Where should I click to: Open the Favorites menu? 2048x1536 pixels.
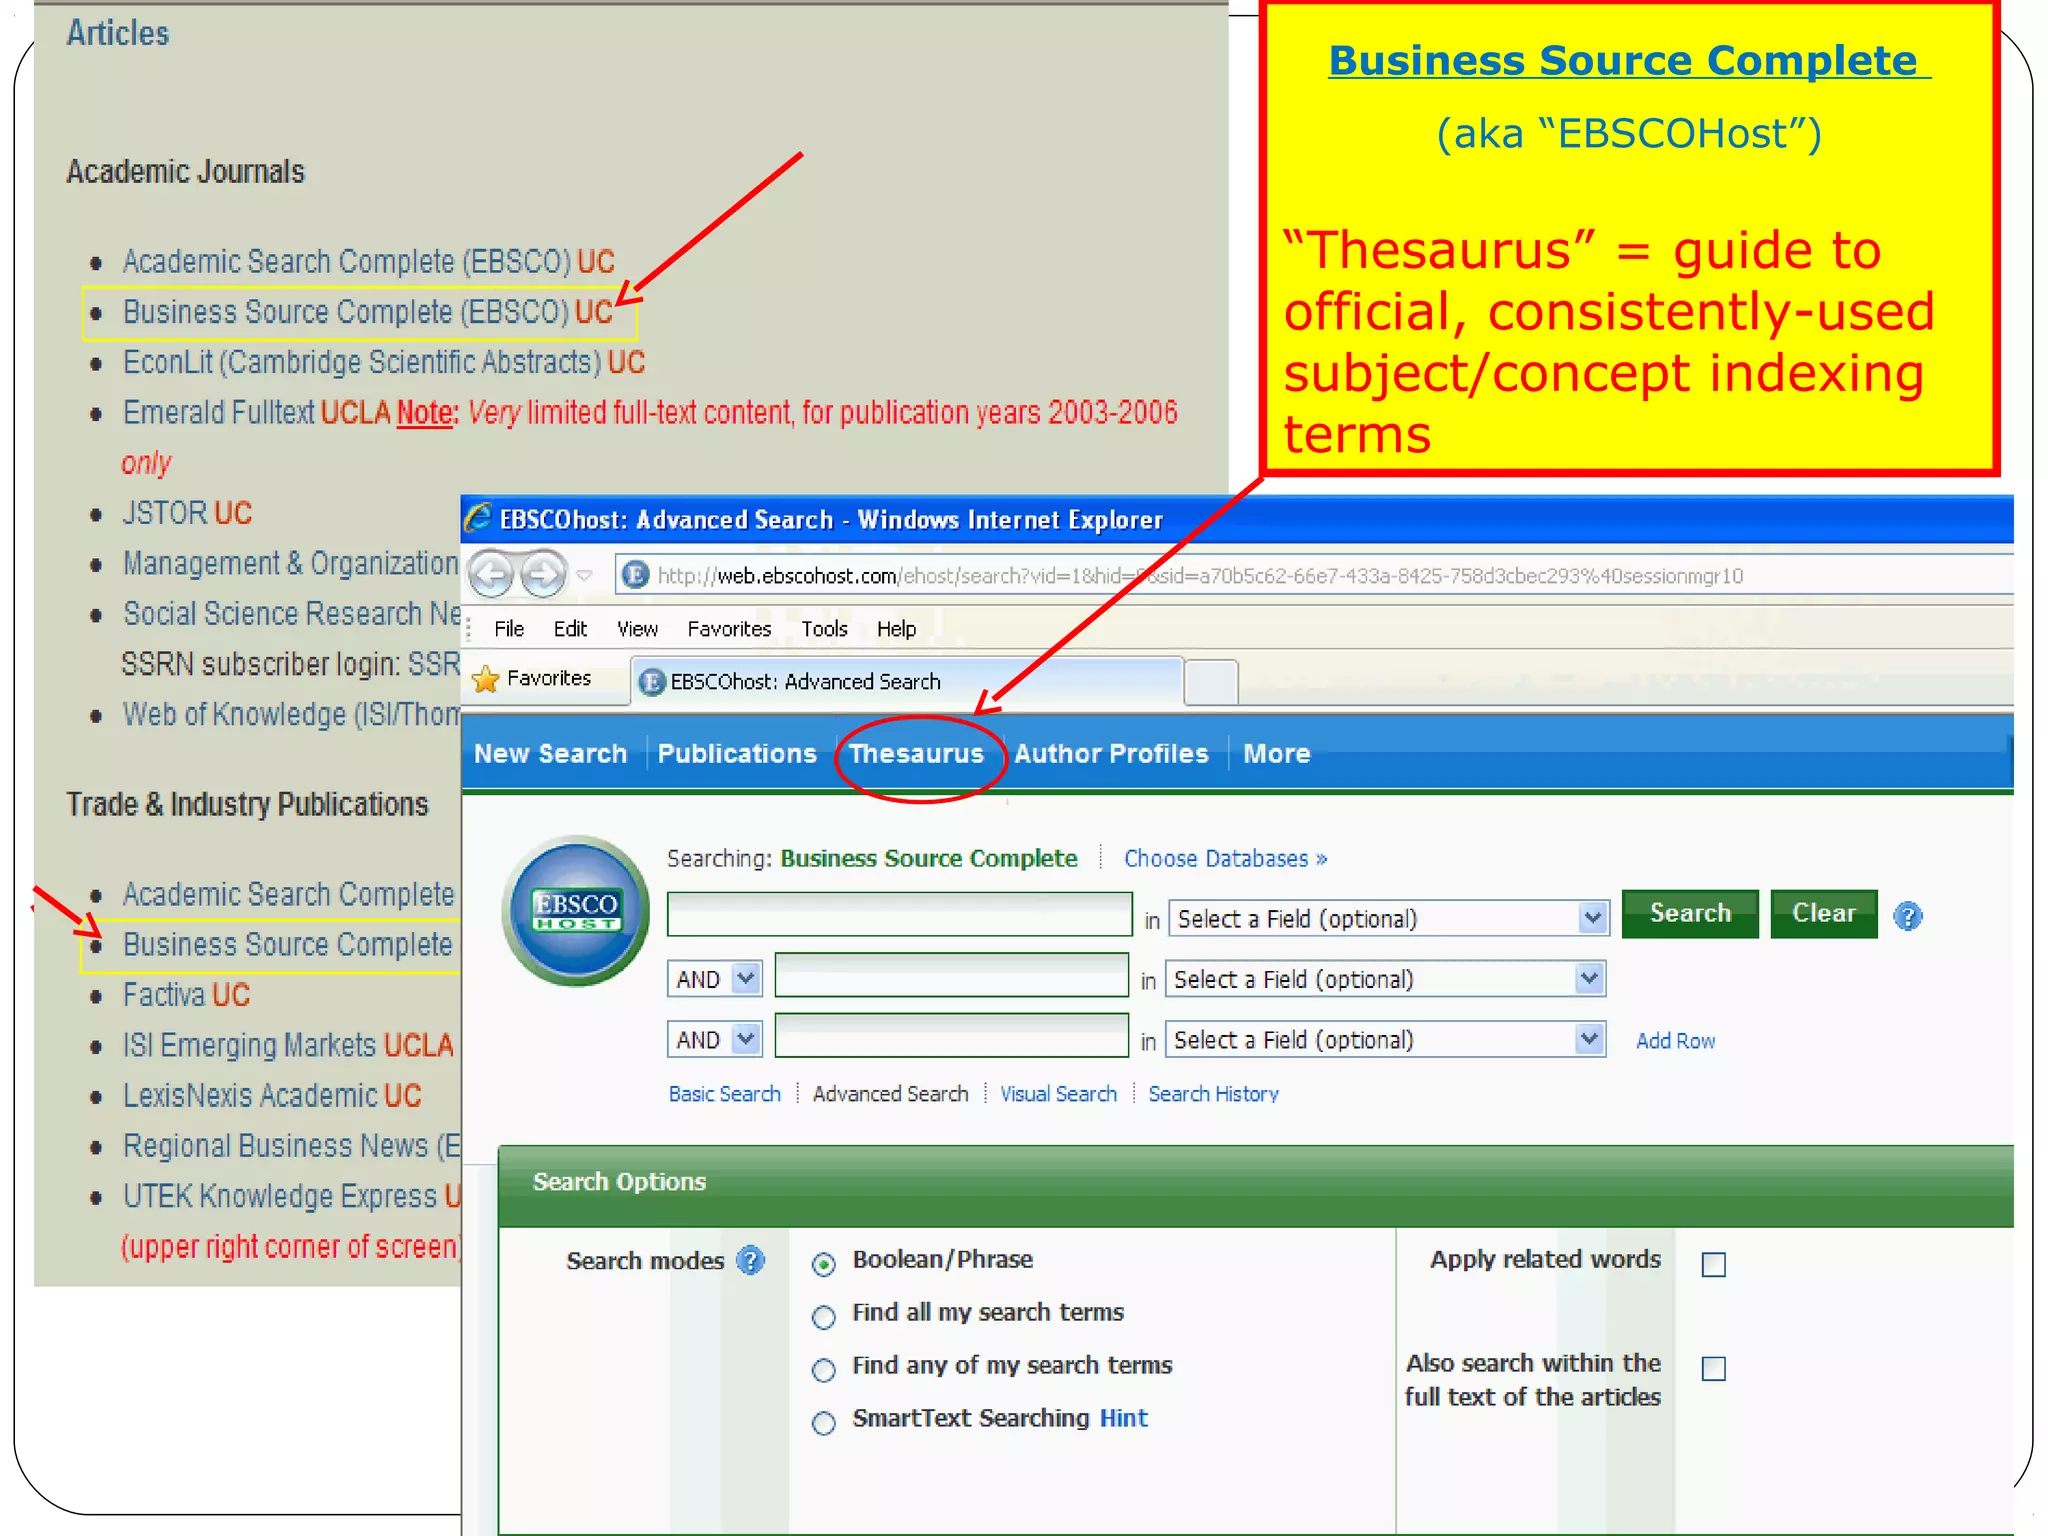pos(729,629)
